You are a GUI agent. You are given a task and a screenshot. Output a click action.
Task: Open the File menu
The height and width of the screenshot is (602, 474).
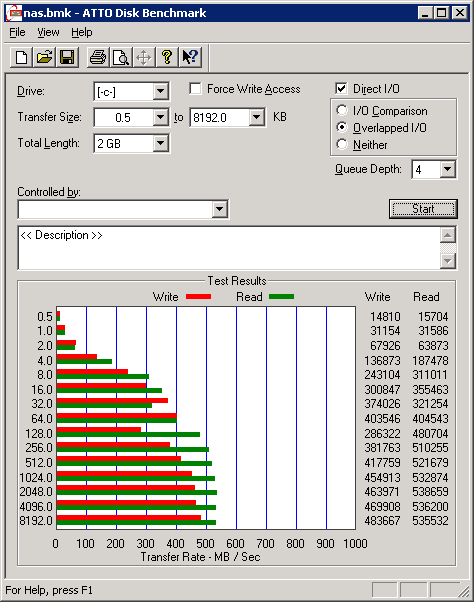[17, 32]
